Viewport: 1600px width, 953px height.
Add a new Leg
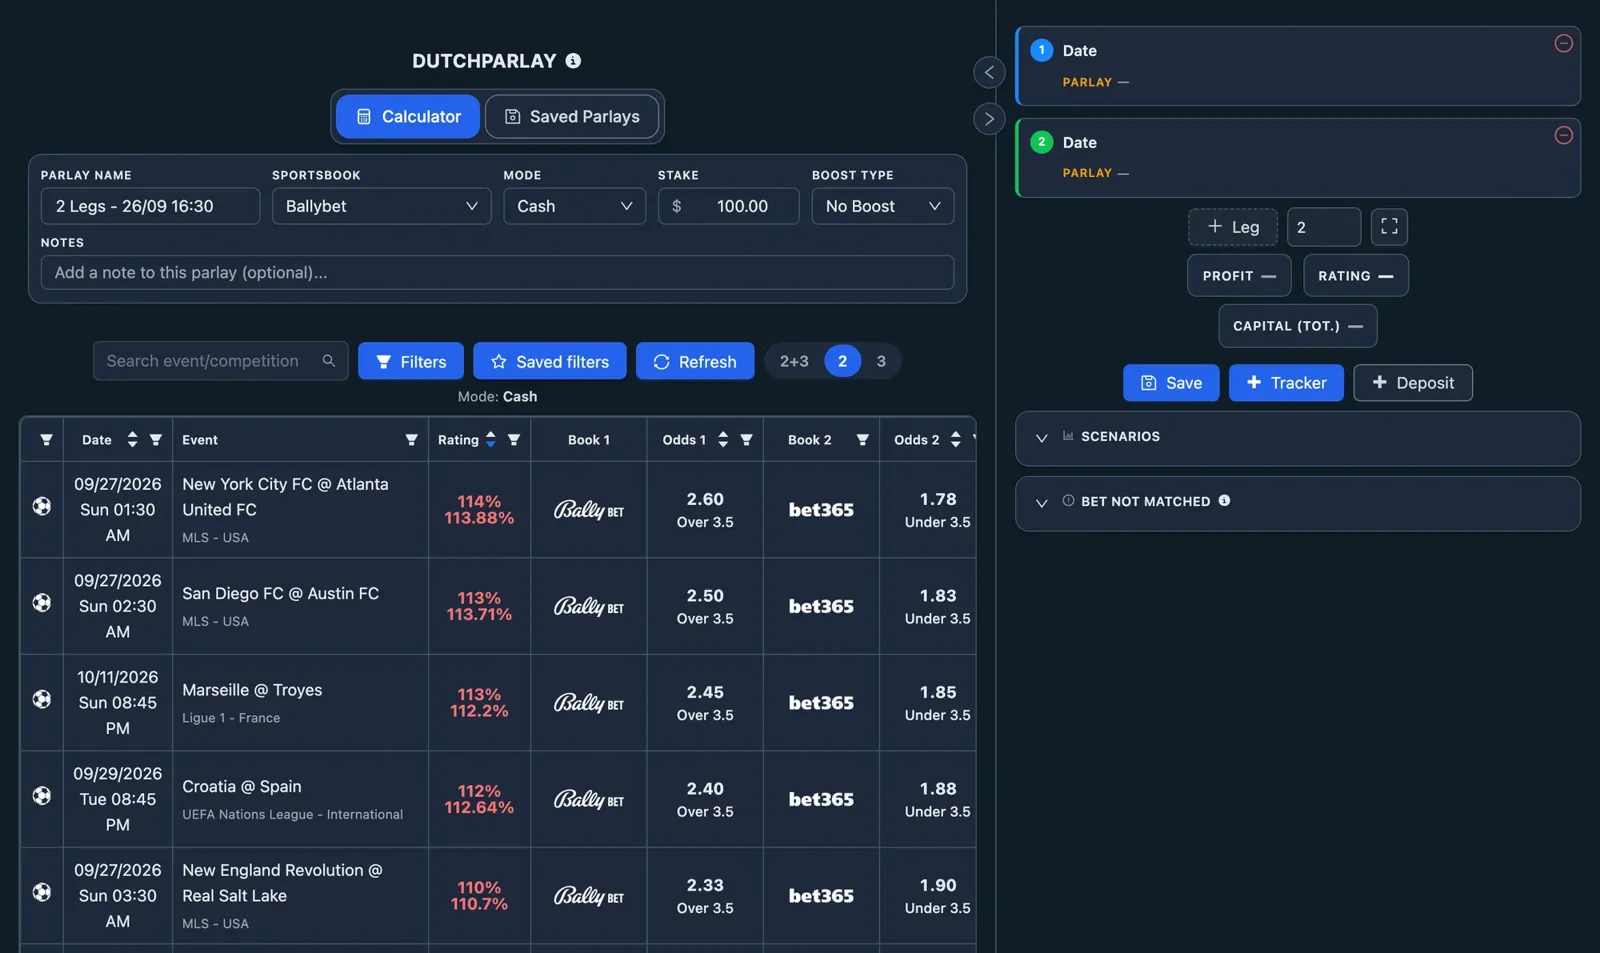point(1233,227)
